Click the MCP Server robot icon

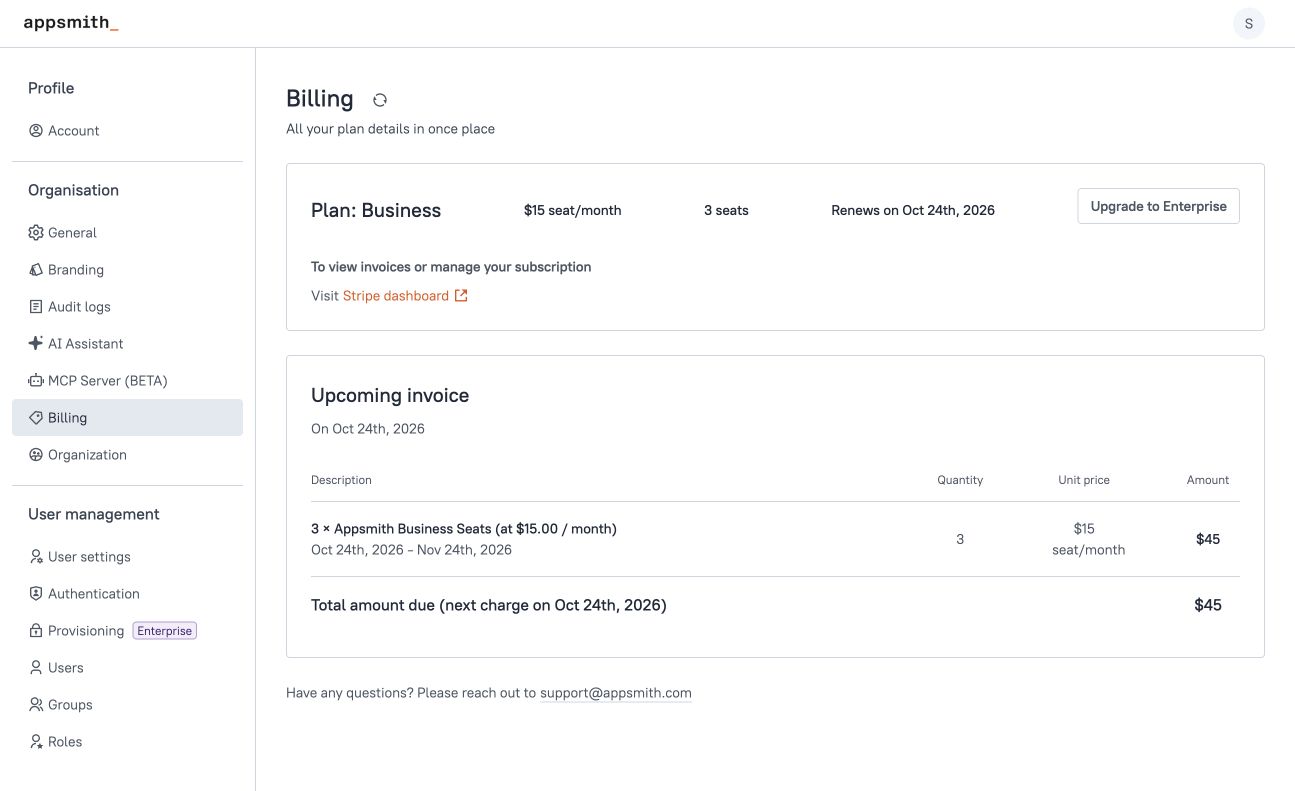(x=36, y=381)
